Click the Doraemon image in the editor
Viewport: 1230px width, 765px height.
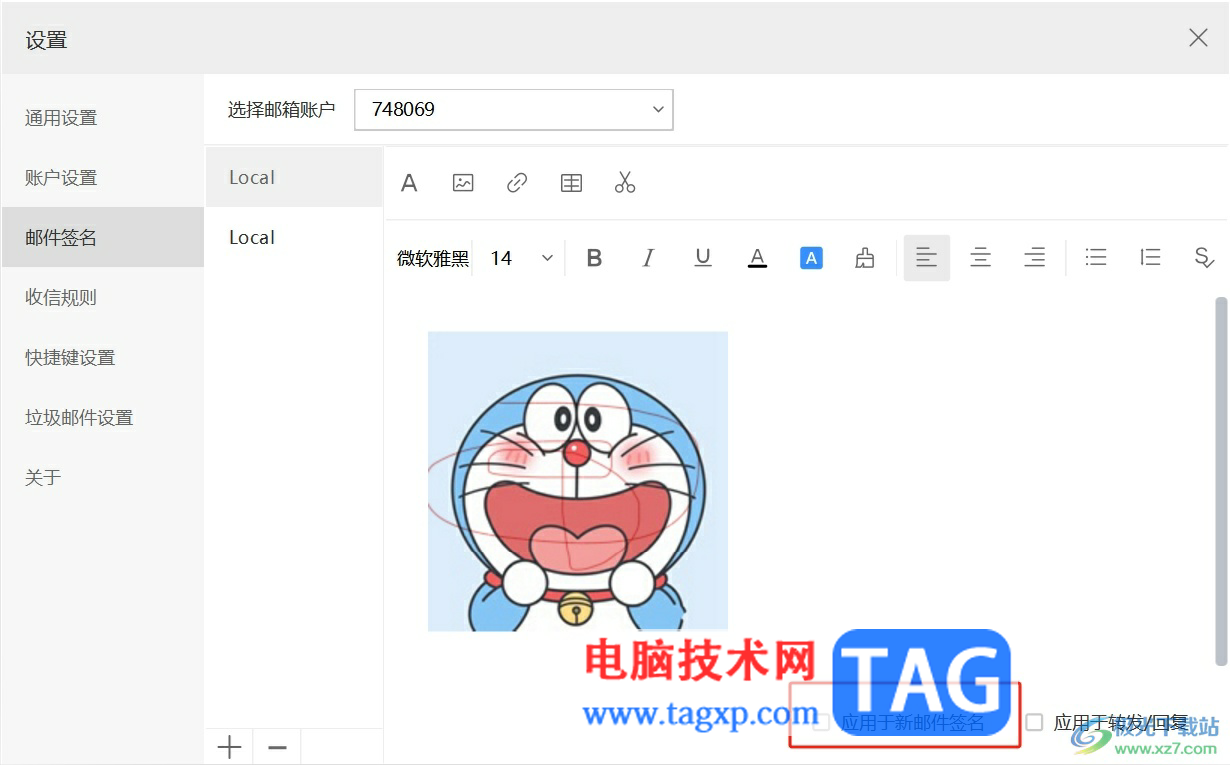578,481
